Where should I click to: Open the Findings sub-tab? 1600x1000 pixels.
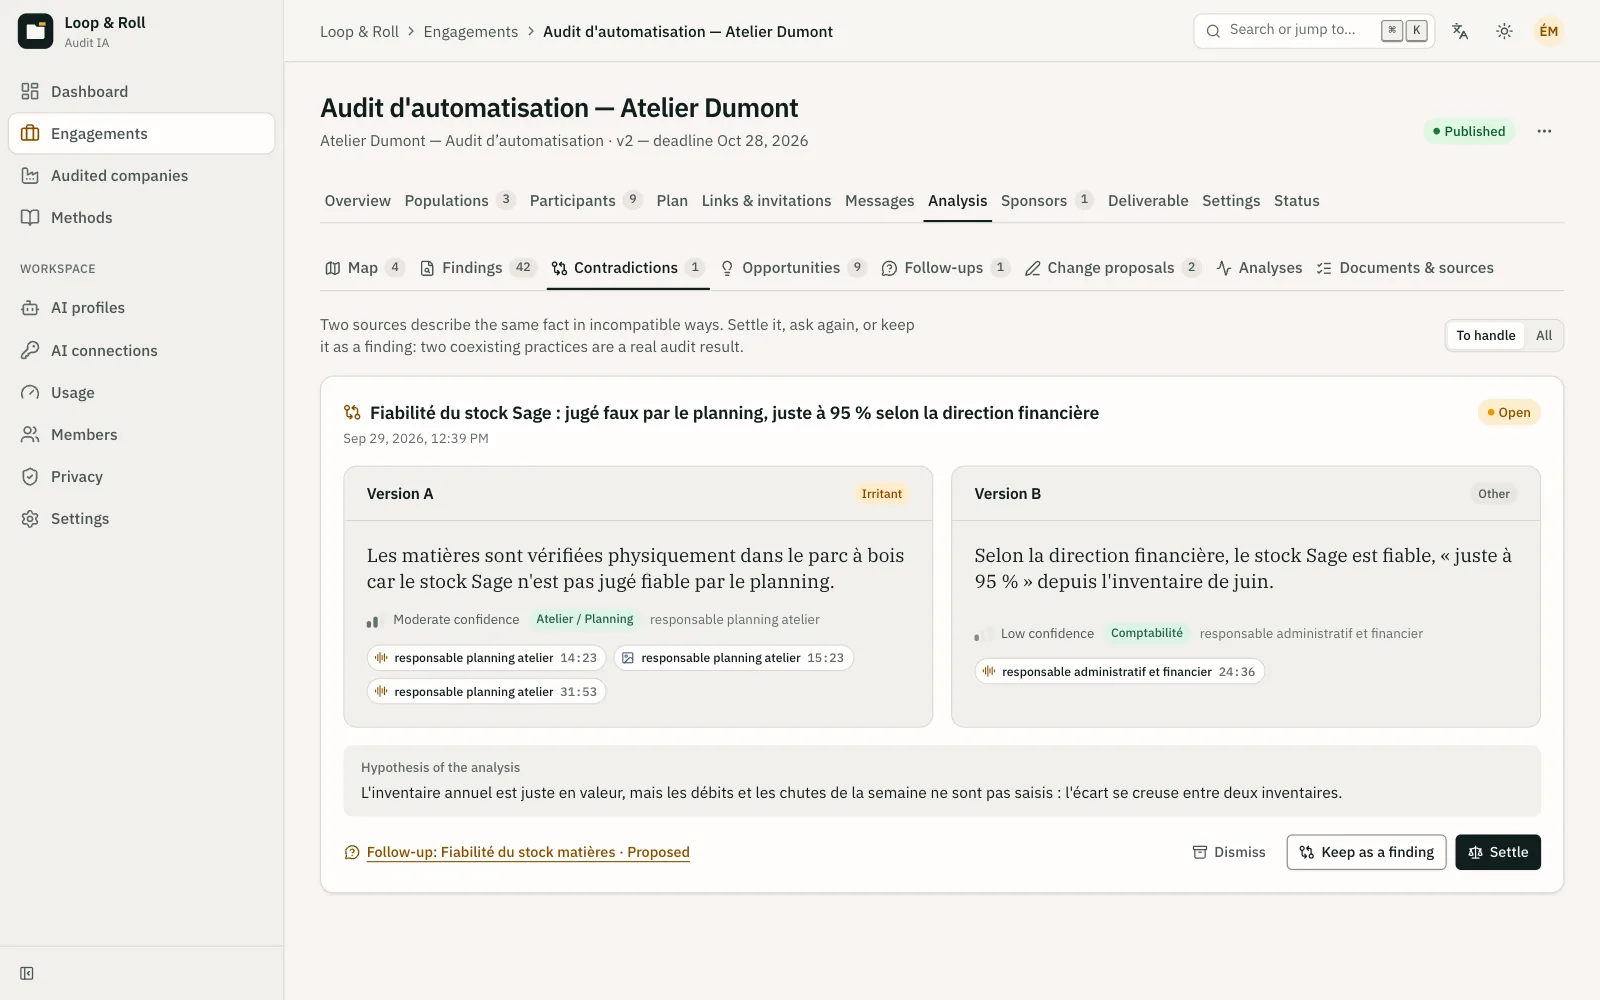click(478, 268)
